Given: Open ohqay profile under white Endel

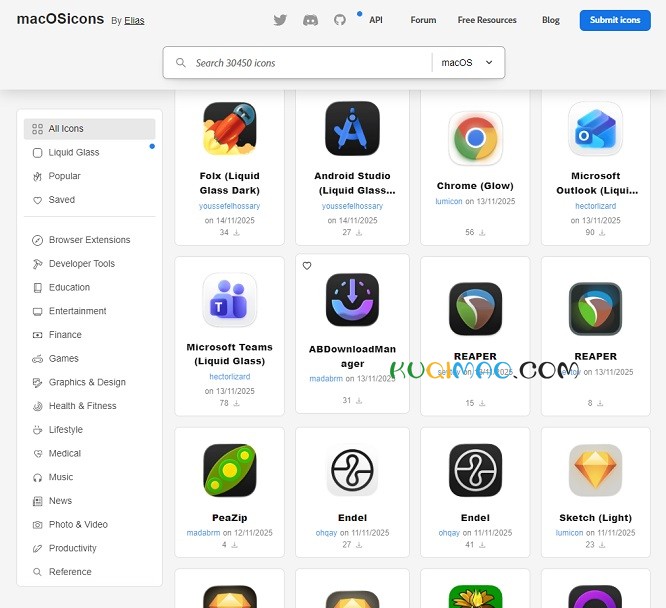Looking at the screenshot, I should (326, 533).
